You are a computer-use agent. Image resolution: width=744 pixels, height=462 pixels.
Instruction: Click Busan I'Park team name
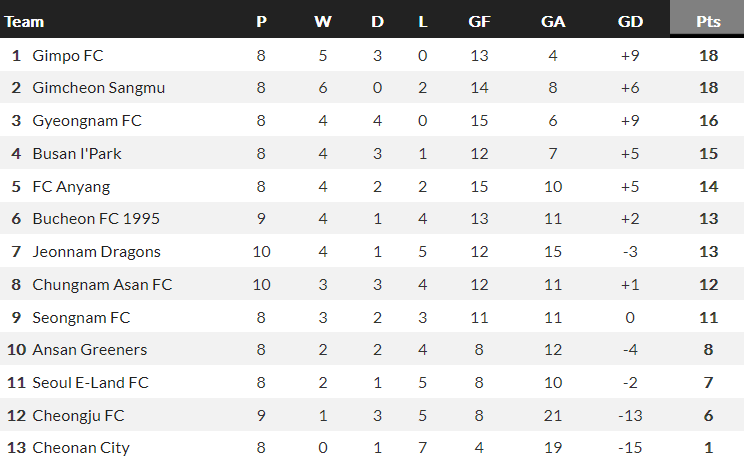point(77,154)
